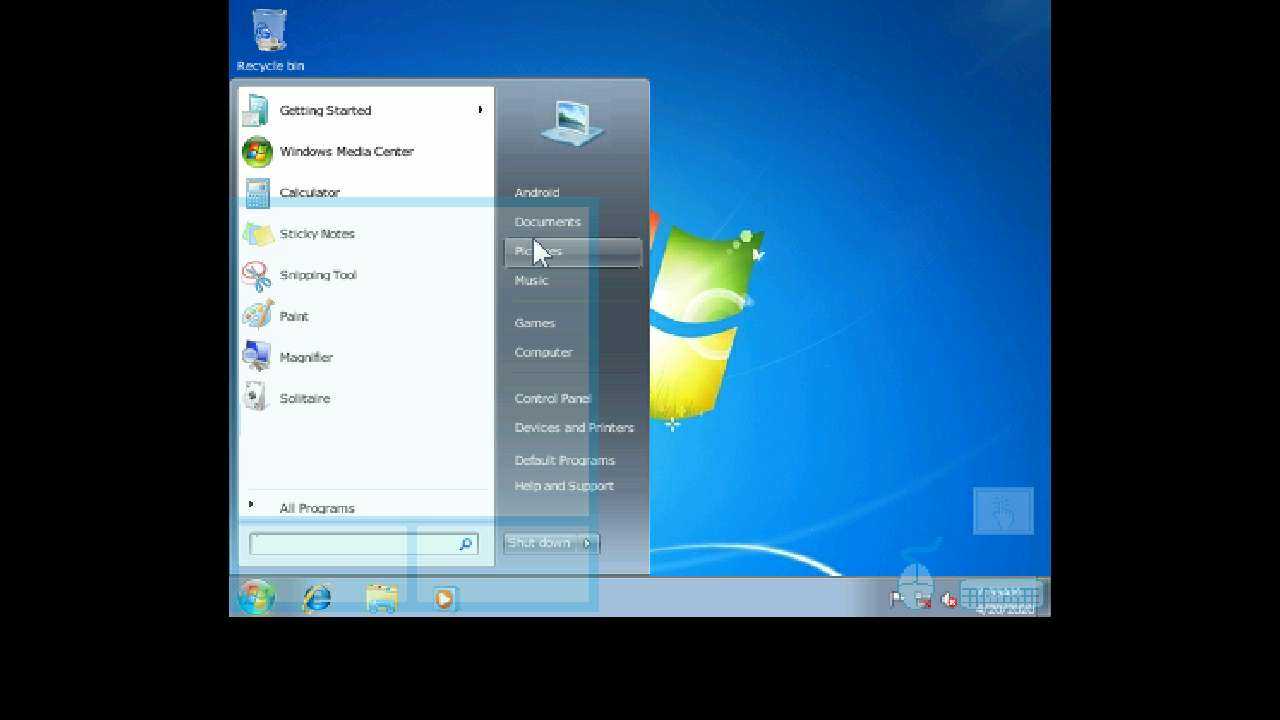
Task: Open Internet Explorer from the taskbar
Action: click(317, 598)
